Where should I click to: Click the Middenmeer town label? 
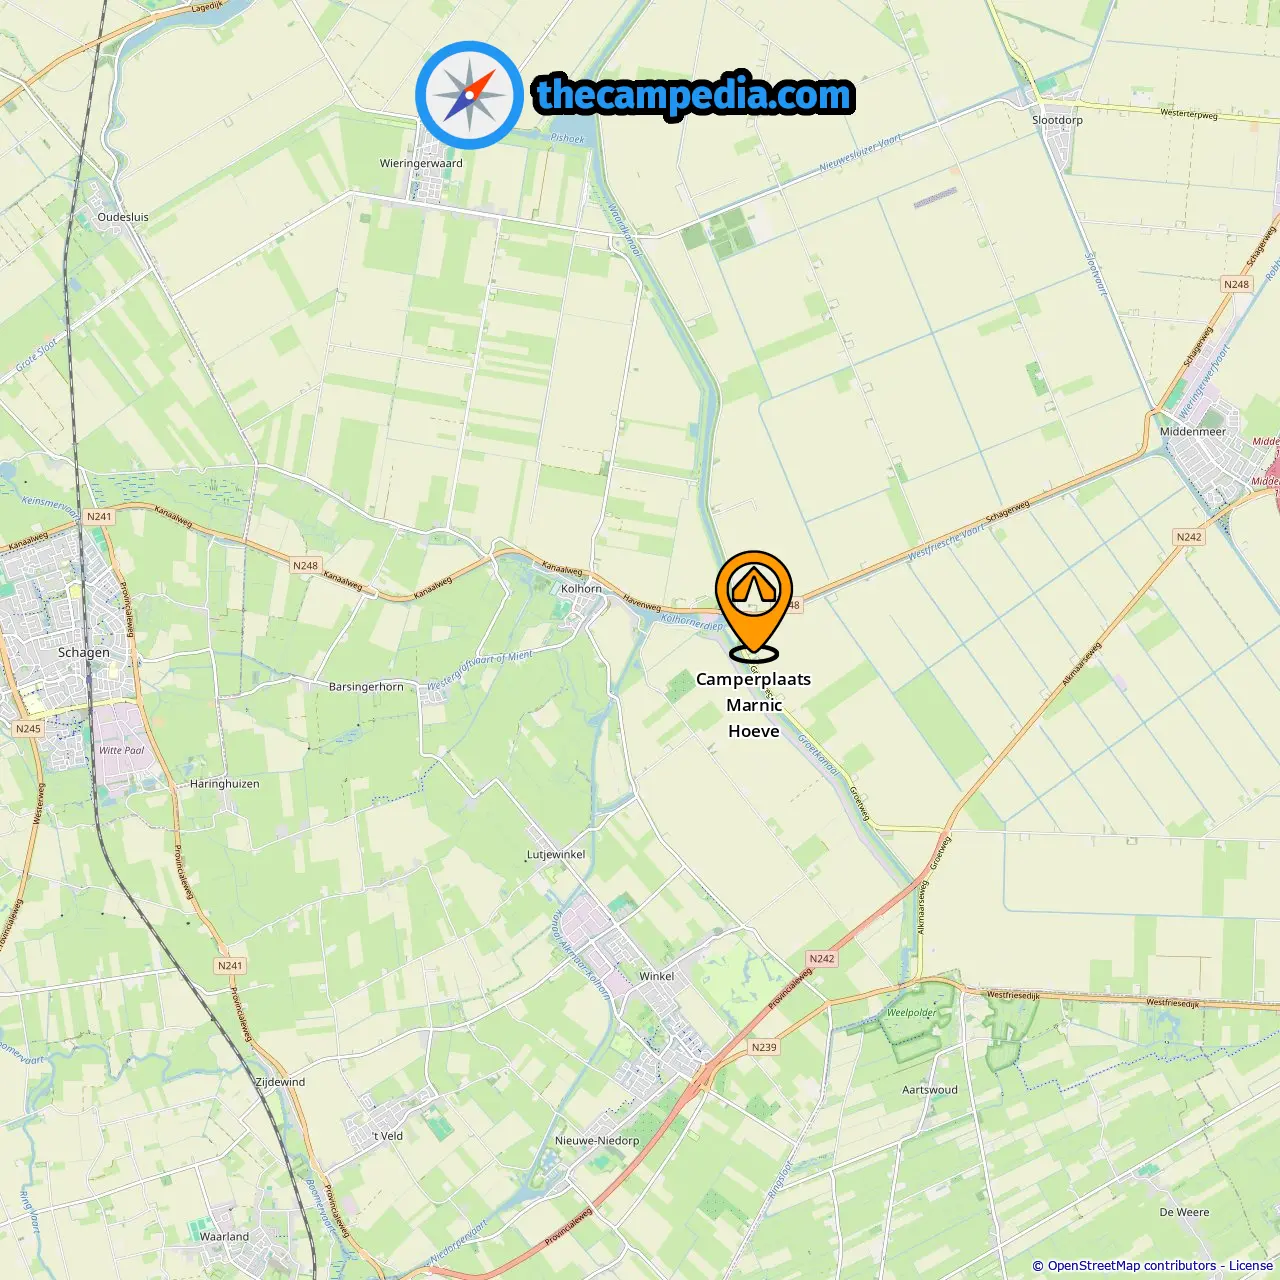[1193, 432]
